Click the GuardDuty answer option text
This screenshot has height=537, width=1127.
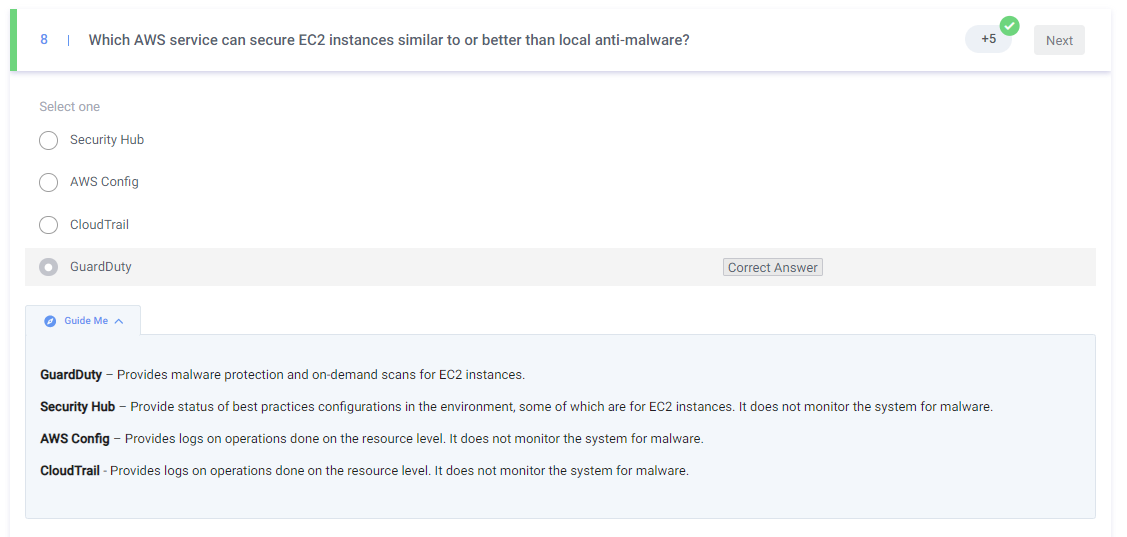[x=100, y=267]
